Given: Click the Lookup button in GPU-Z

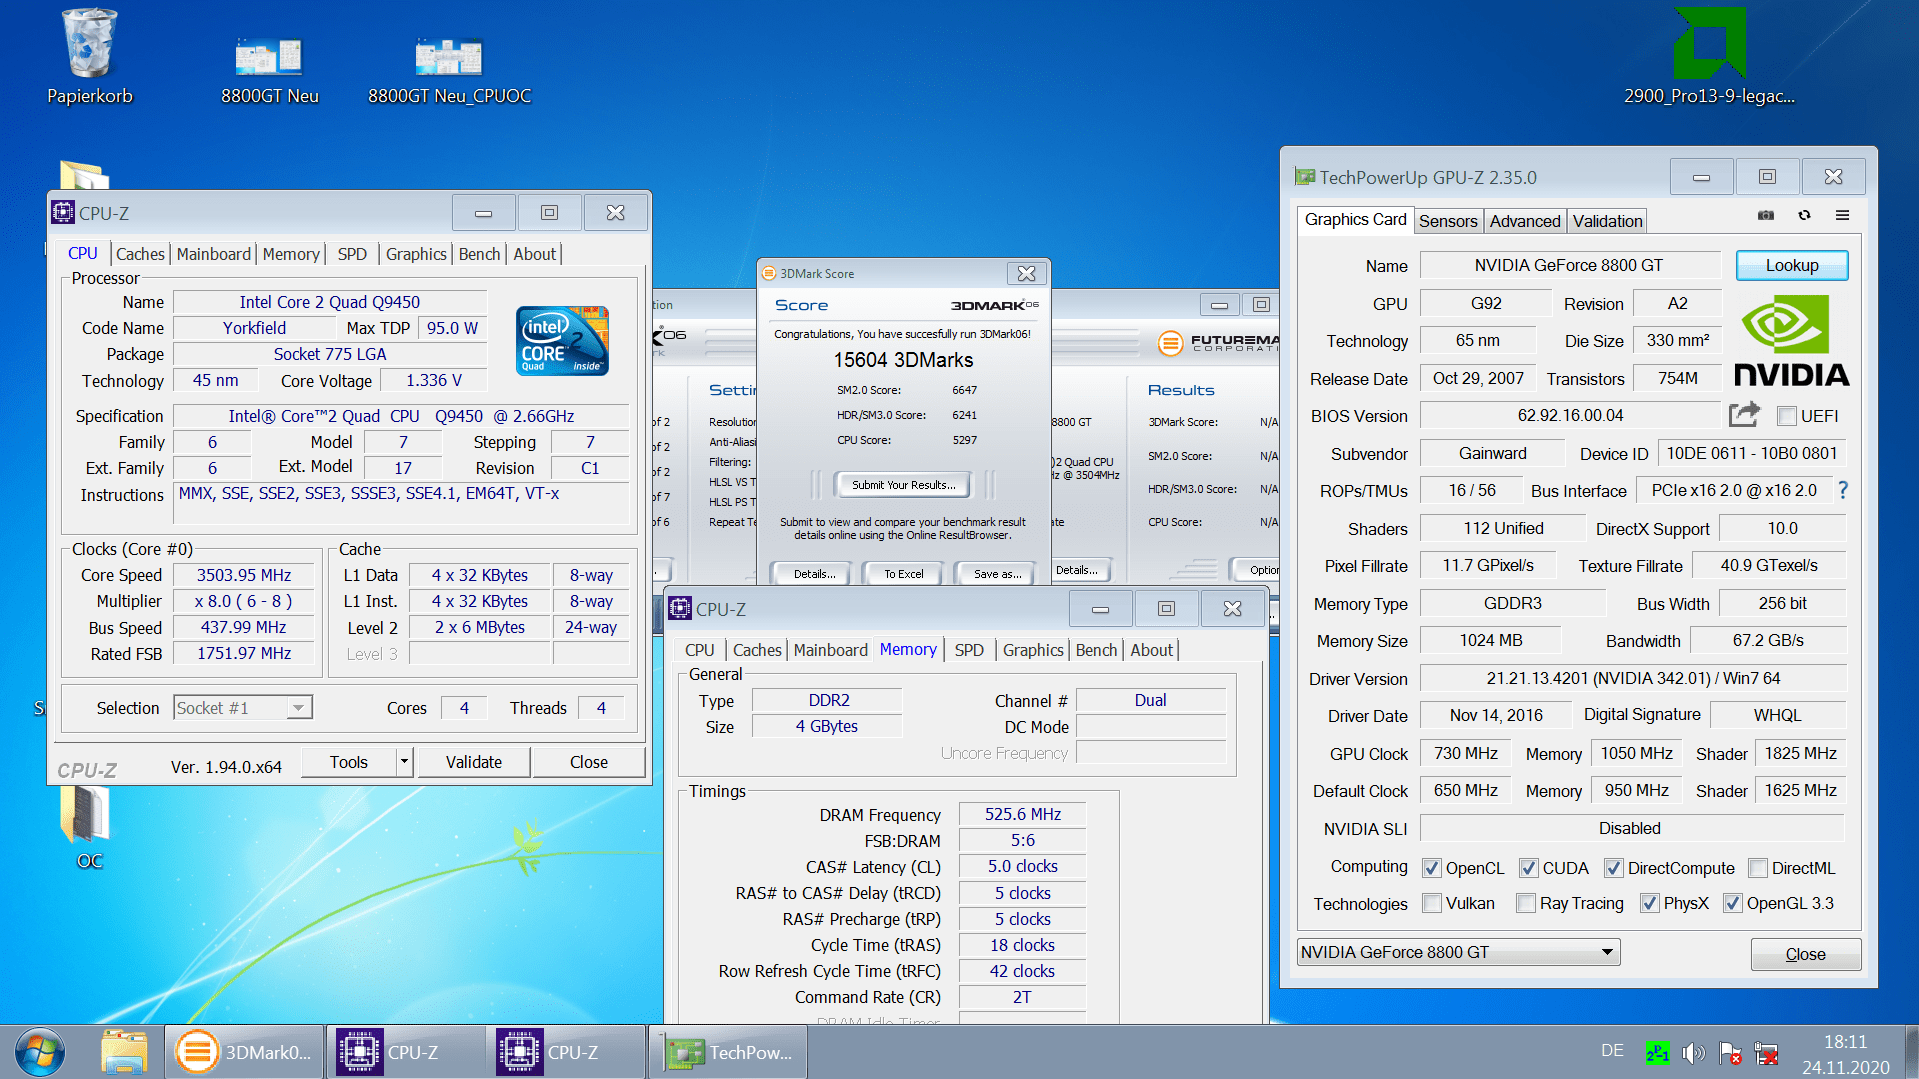Looking at the screenshot, I should tap(1791, 265).
